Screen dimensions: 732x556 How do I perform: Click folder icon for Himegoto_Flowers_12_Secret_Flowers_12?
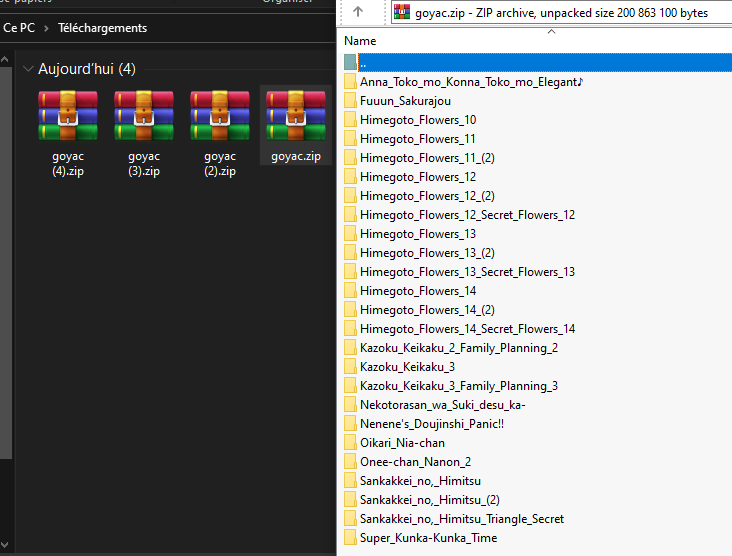pyautogui.click(x=350, y=214)
